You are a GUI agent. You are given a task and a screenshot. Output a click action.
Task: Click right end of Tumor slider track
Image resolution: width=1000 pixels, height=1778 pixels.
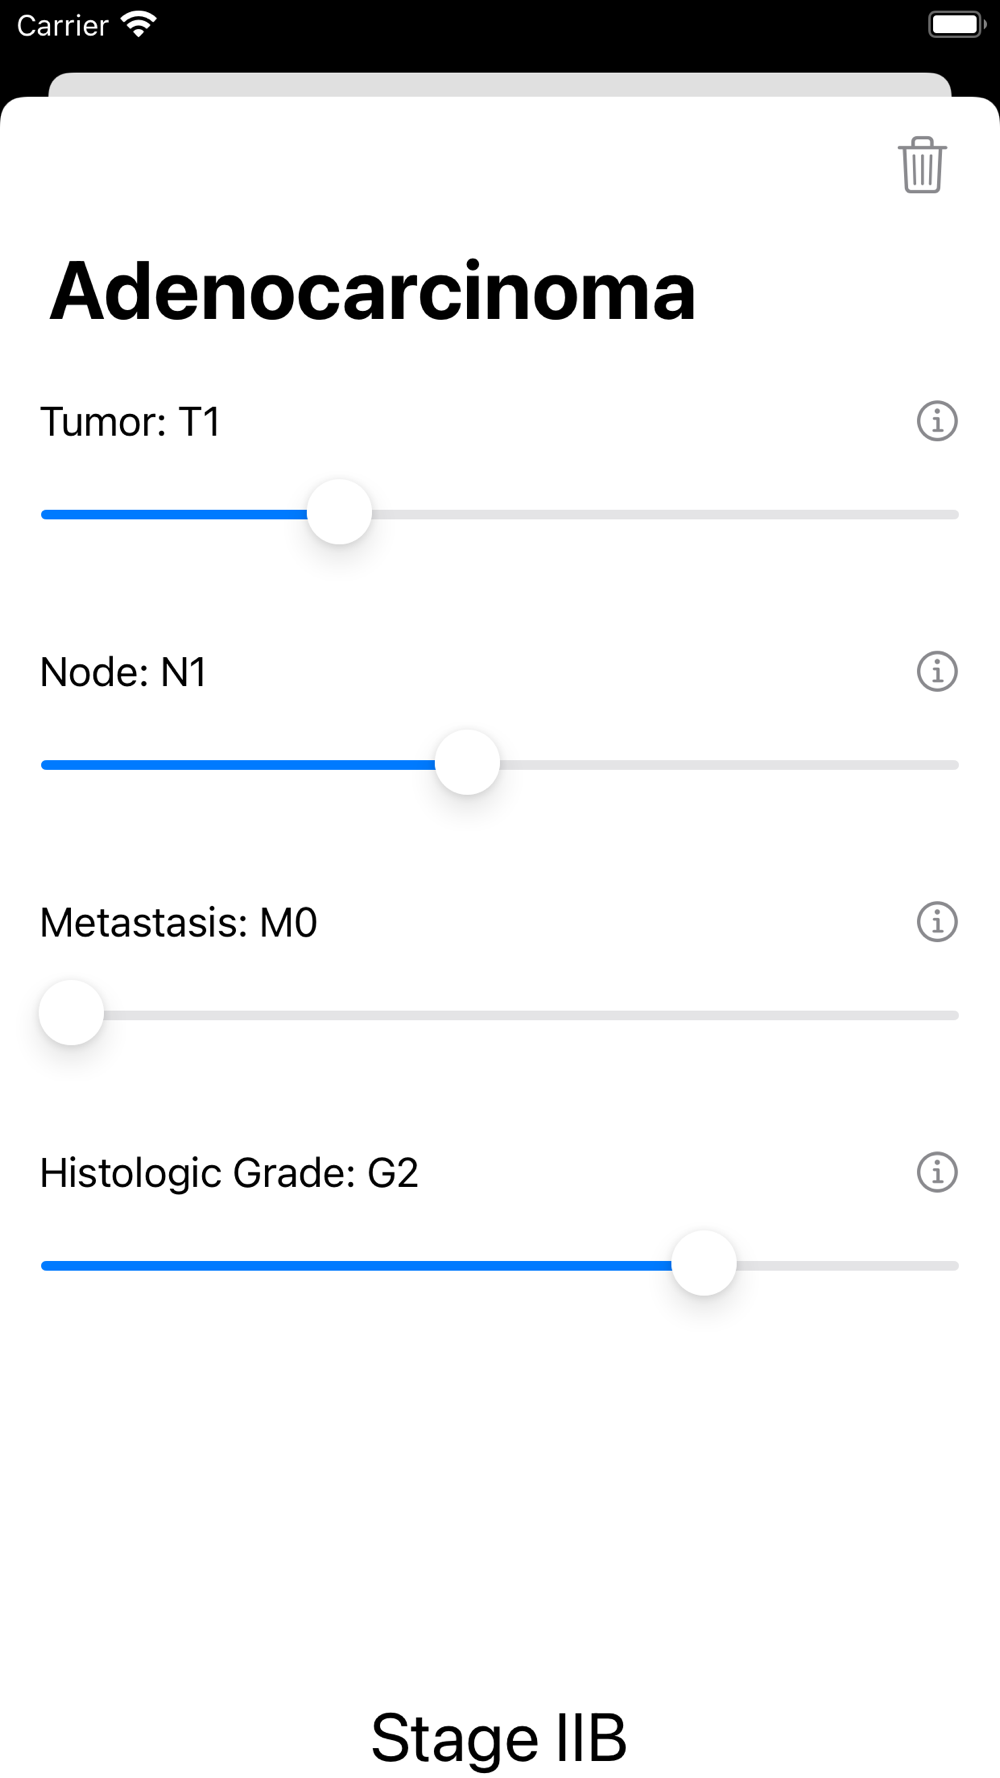pyautogui.click(x=950, y=514)
